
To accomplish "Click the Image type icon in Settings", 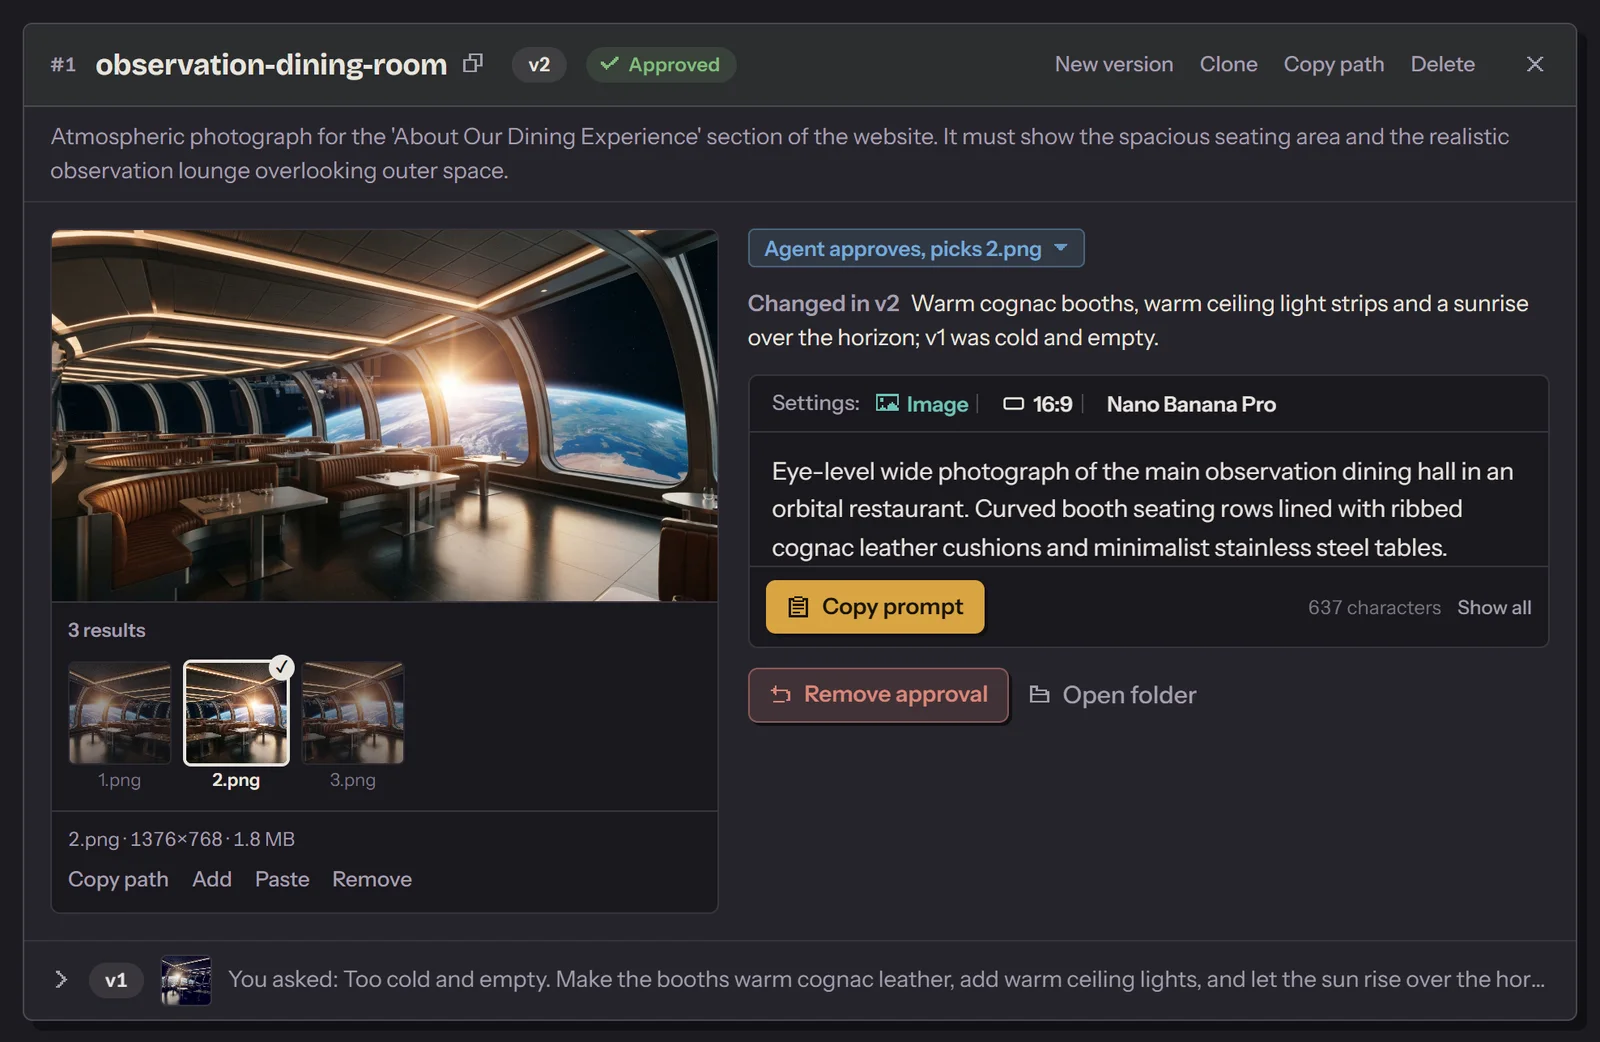I will coord(887,403).
